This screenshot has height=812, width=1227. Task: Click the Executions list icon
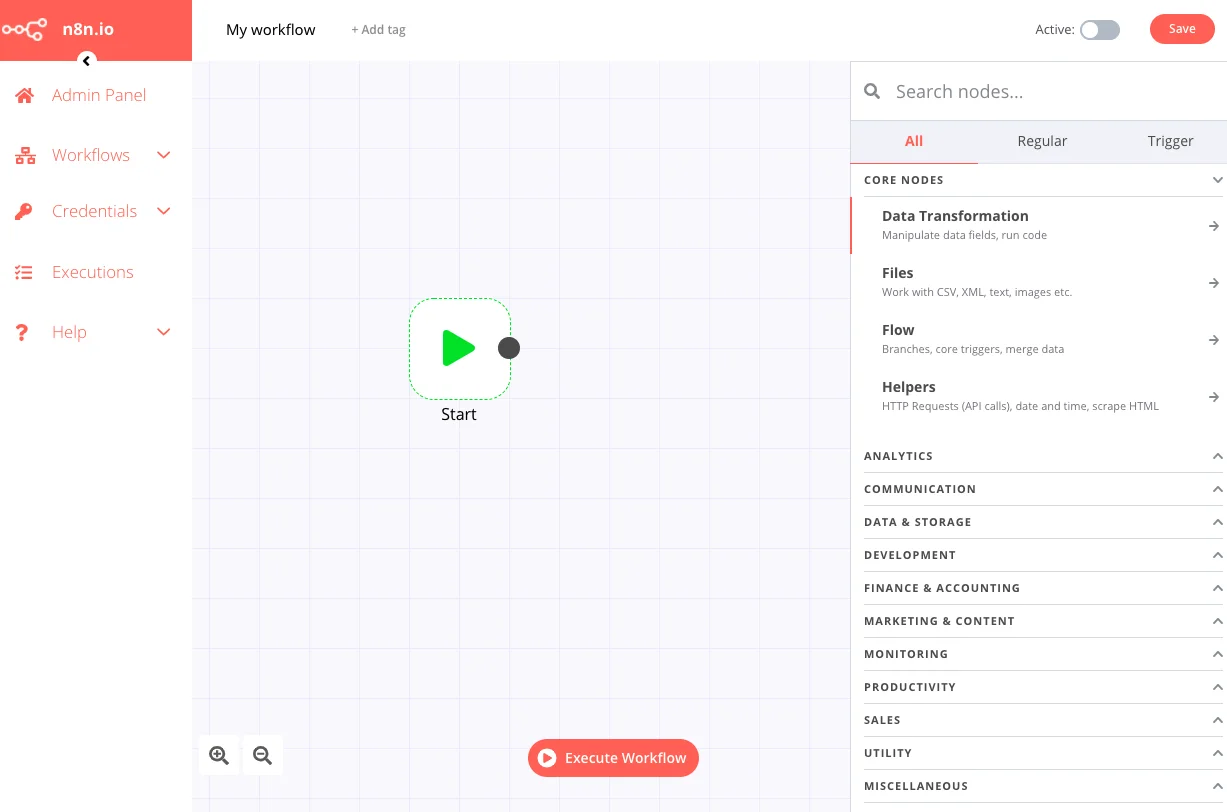click(24, 272)
